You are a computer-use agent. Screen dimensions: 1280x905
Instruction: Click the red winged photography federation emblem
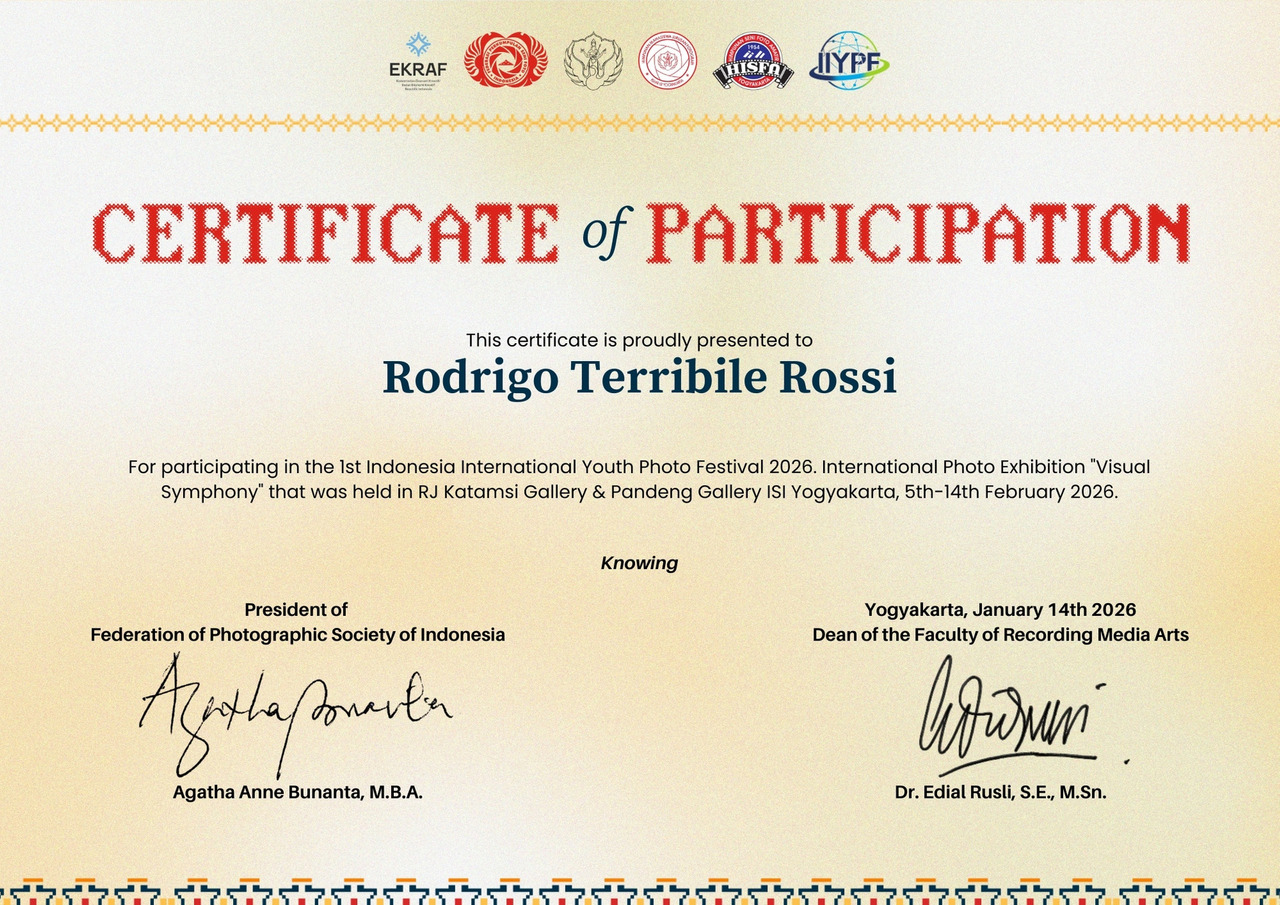(x=505, y=60)
